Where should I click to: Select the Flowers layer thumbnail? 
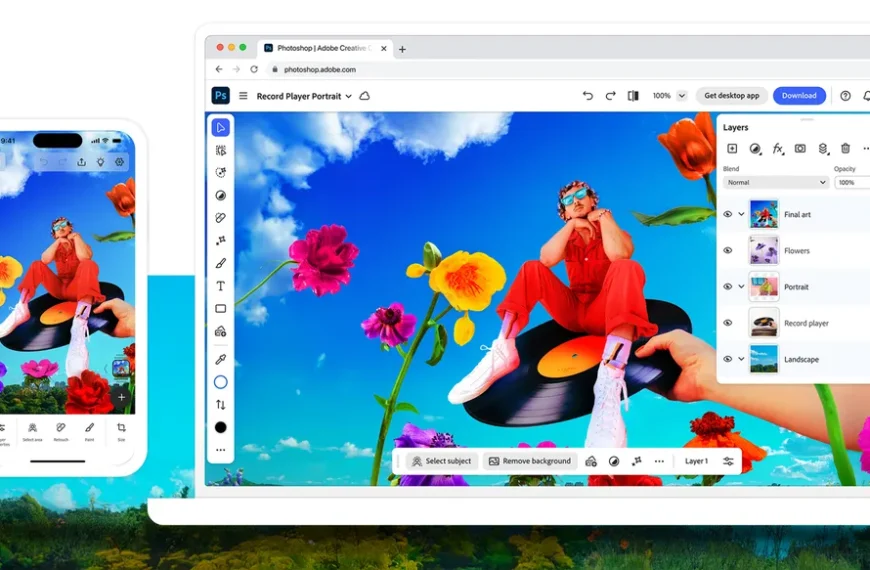tap(763, 250)
